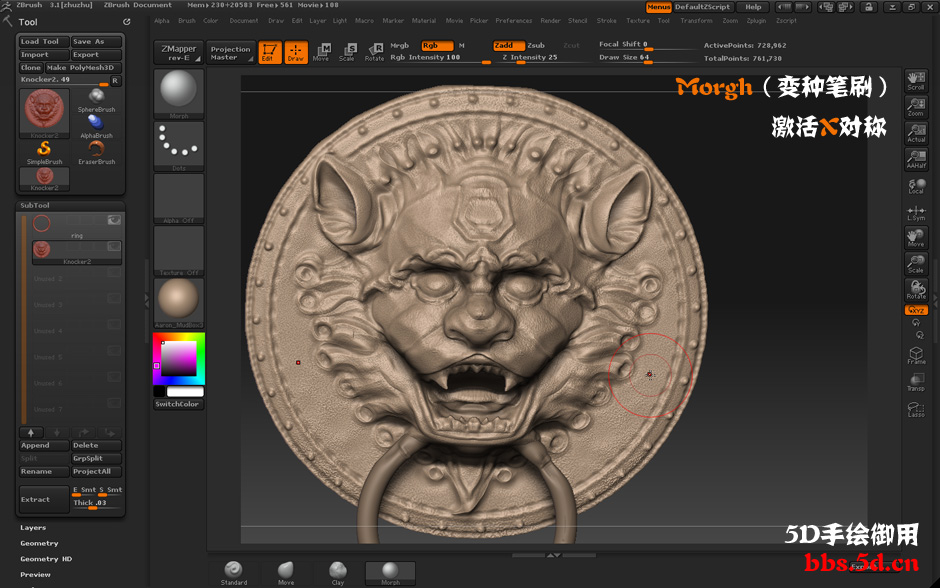Choose the SimpleBrush tool

[44, 153]
